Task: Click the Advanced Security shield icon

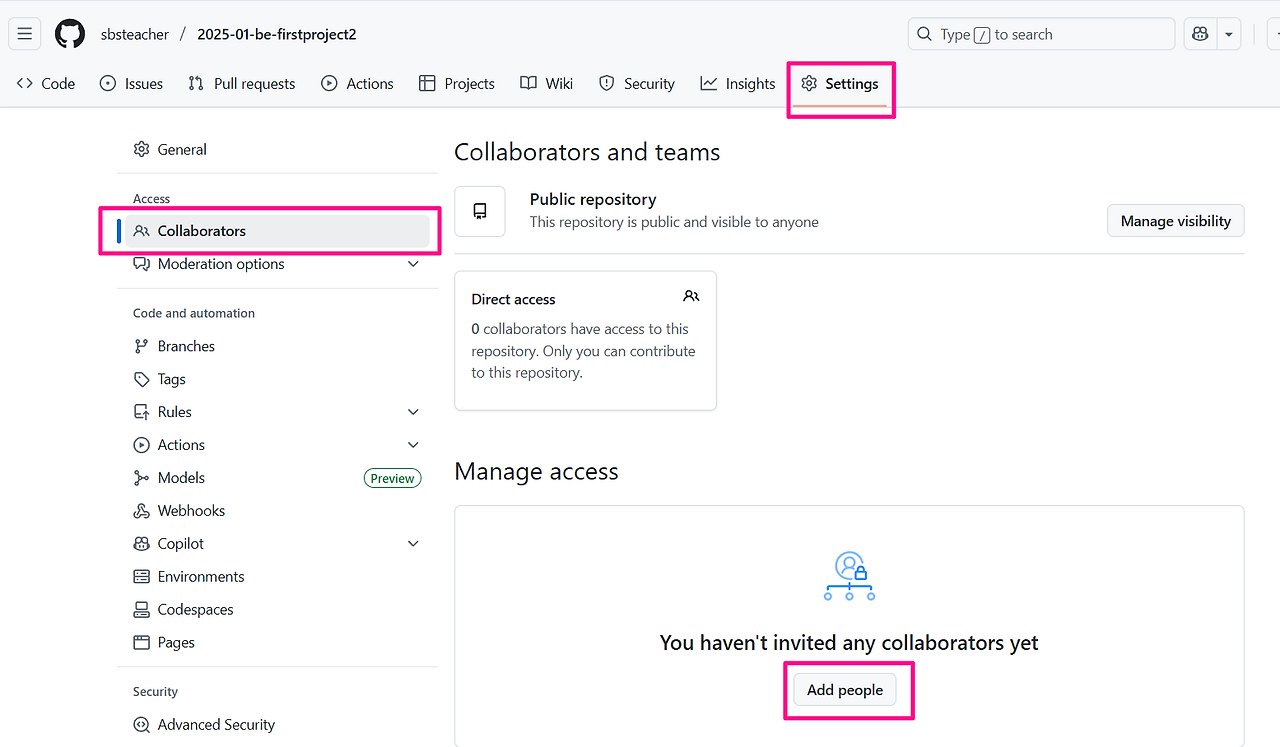Action: pos(141,725)
